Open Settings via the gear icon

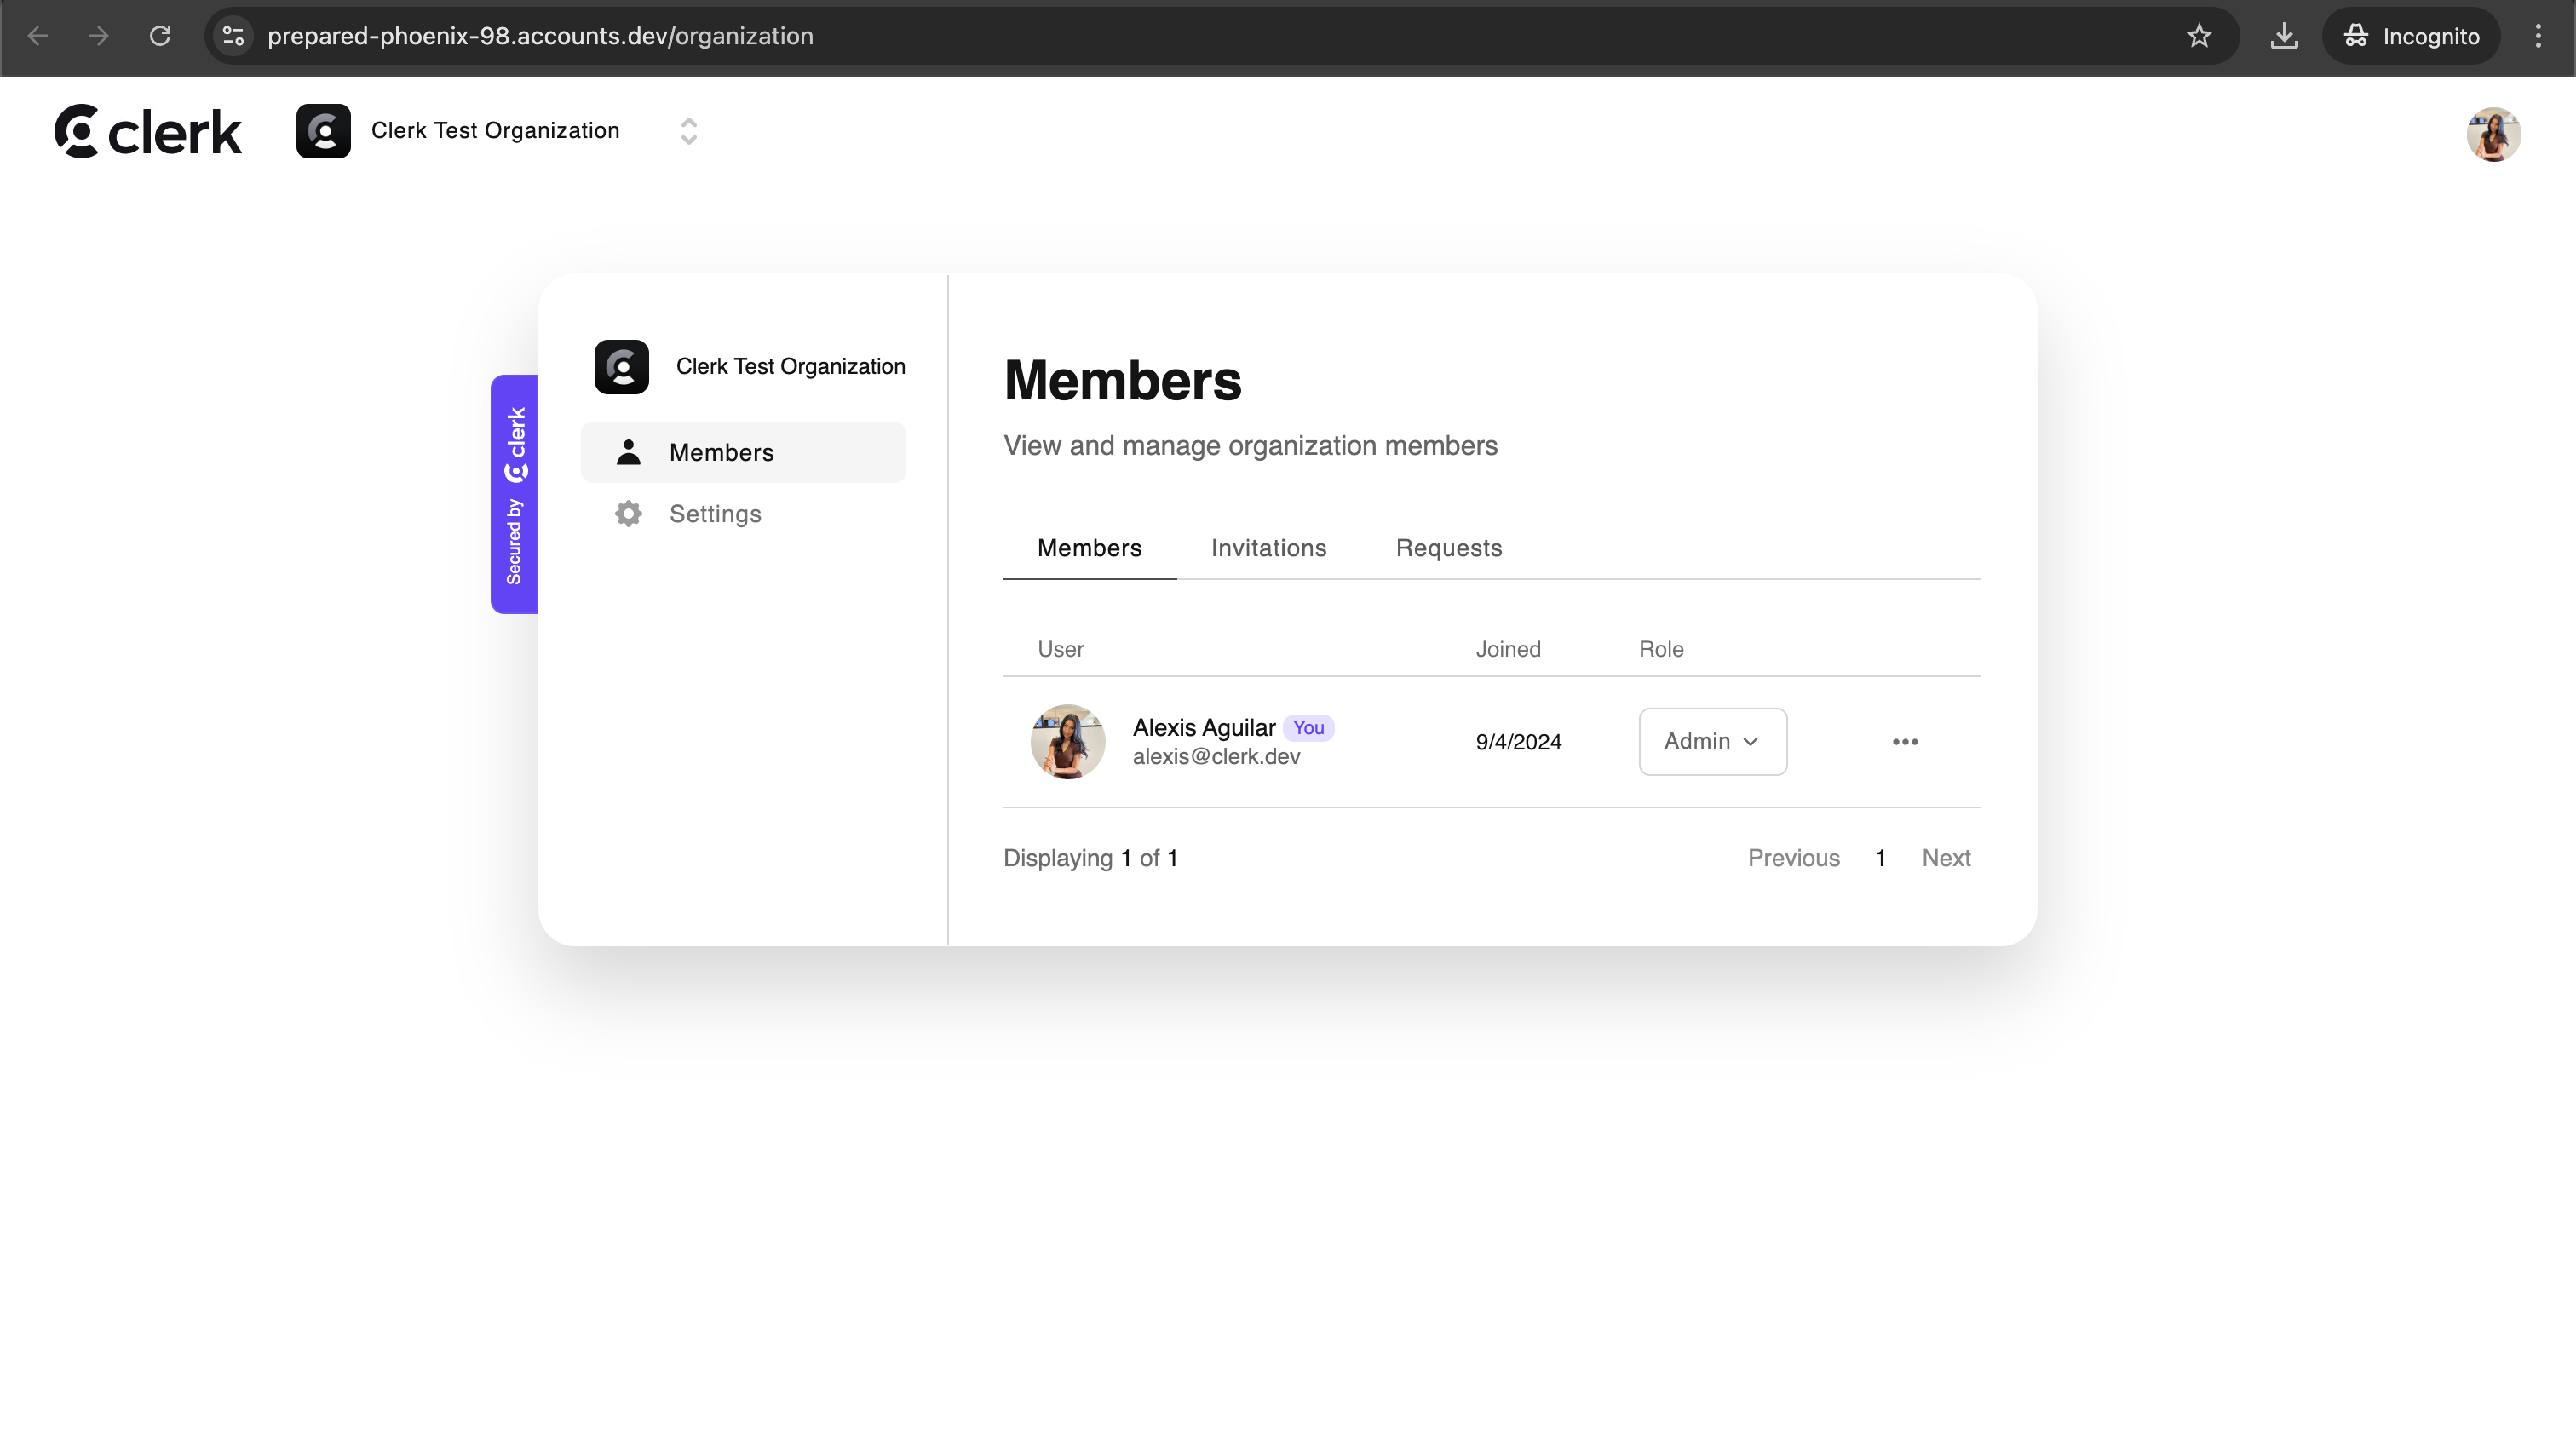tap(628, 513)
